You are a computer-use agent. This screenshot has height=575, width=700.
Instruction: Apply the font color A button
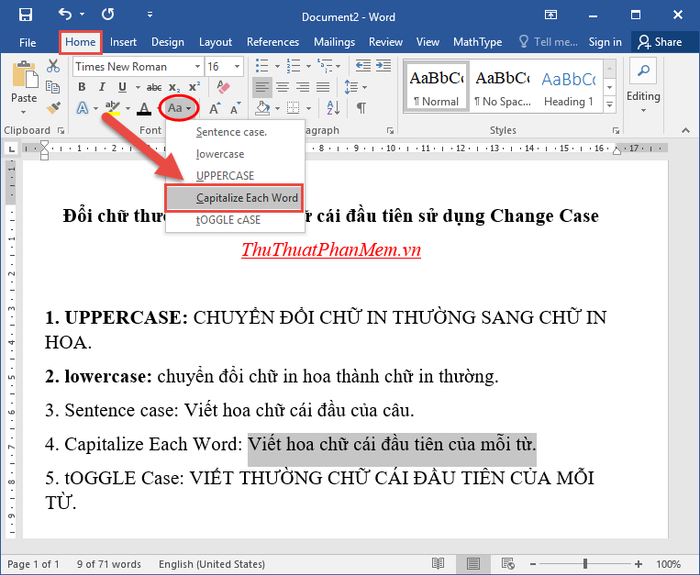[144, 108]
